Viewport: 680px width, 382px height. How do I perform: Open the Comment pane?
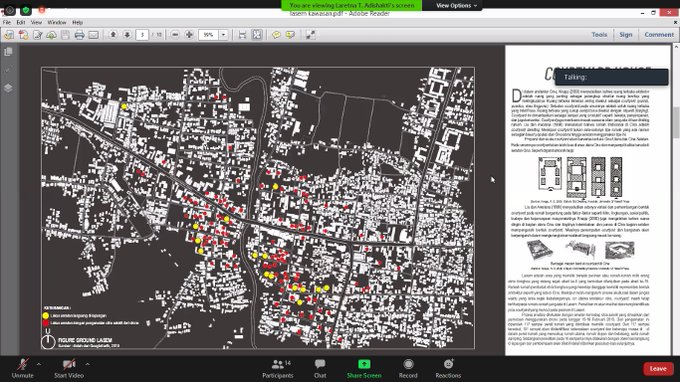pos(659,35)
